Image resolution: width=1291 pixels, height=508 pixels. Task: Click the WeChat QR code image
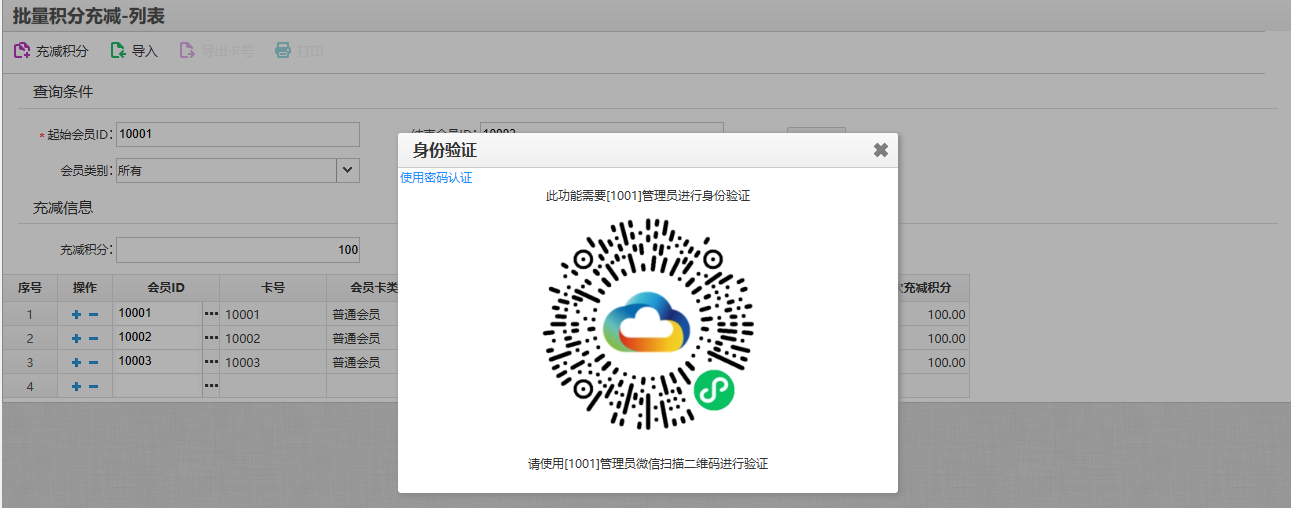(x=648, y=324)
